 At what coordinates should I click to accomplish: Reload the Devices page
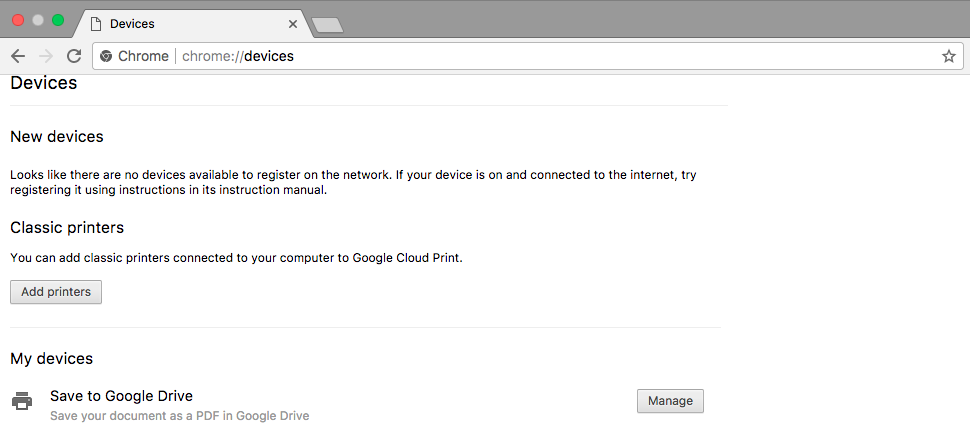(74, 56)
